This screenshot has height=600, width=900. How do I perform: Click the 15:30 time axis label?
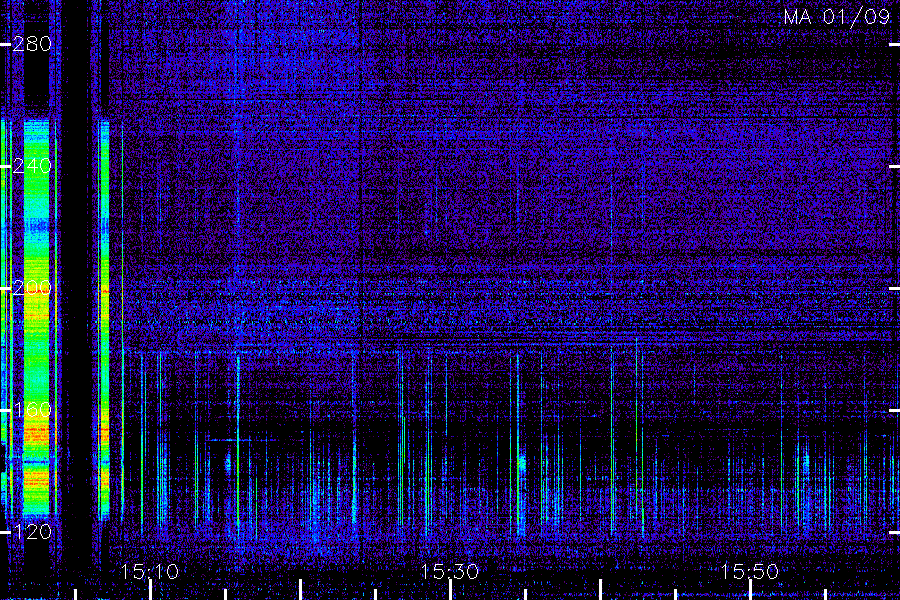(449, 572)
